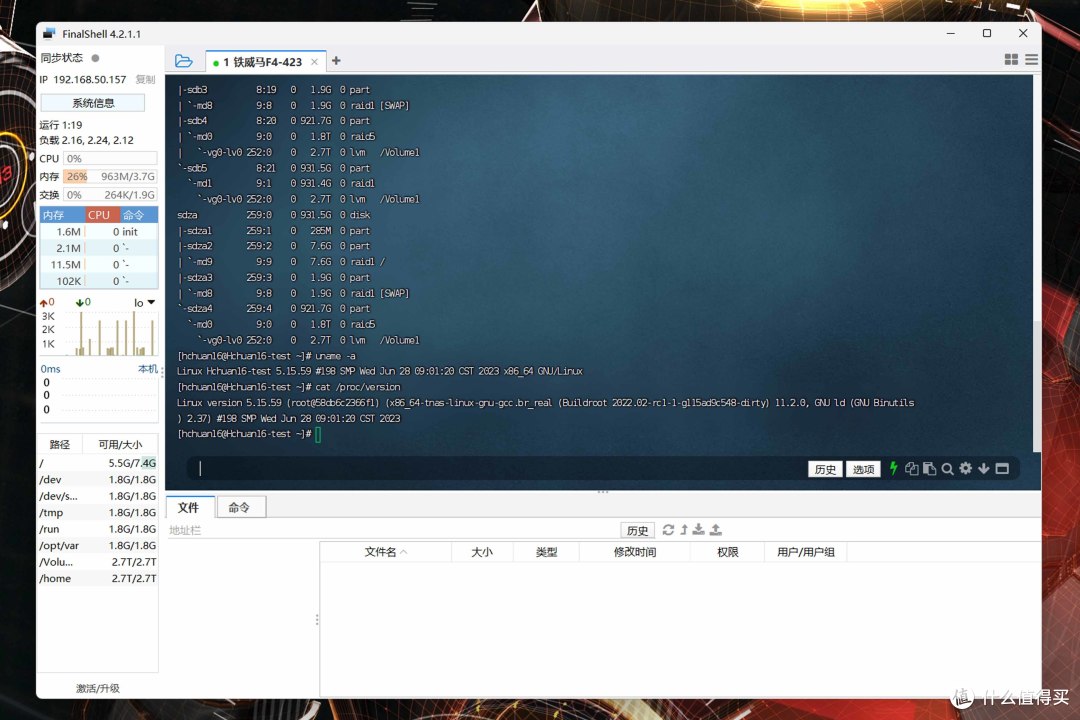Click the down arrow icon in command bar
The width and height of the screenshot is (1080, 720).
[x=984, y=469]
